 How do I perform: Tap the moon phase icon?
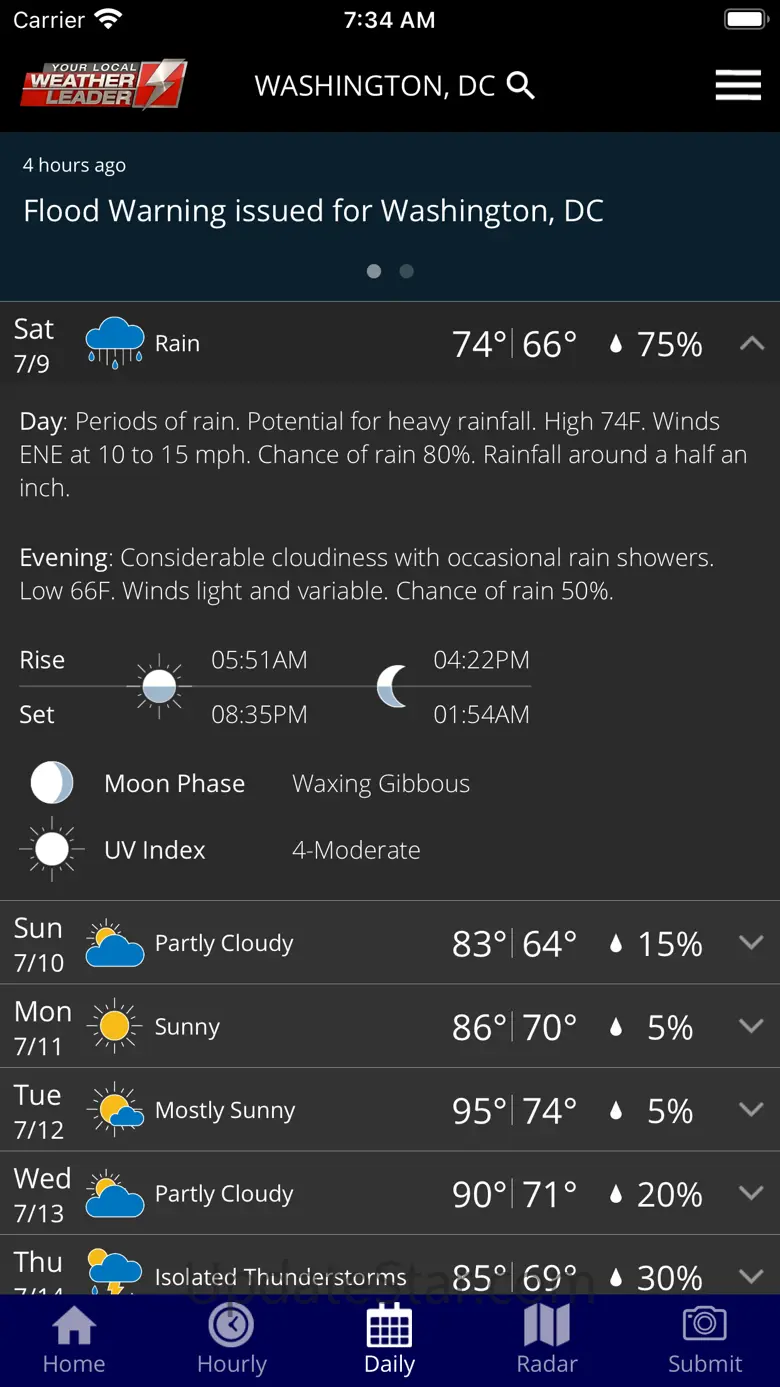[52, 783]
